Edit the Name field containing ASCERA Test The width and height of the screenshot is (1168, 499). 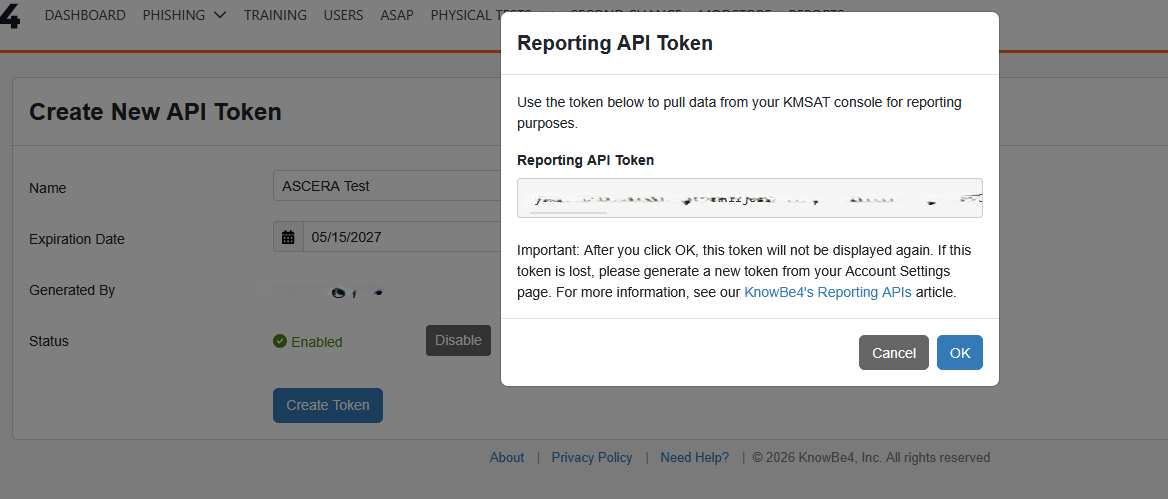[x=387, y=186]
